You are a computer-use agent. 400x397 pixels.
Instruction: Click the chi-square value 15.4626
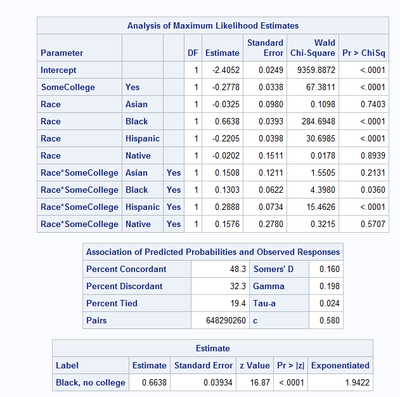320,207
